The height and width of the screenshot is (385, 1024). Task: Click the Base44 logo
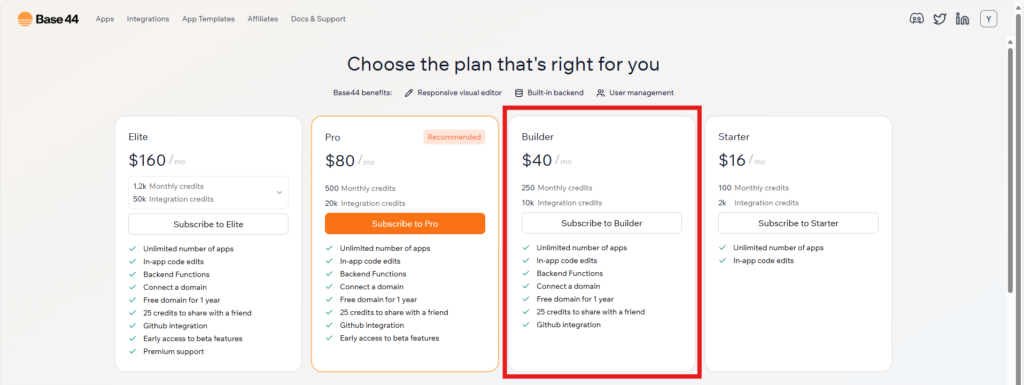(48, 19)
